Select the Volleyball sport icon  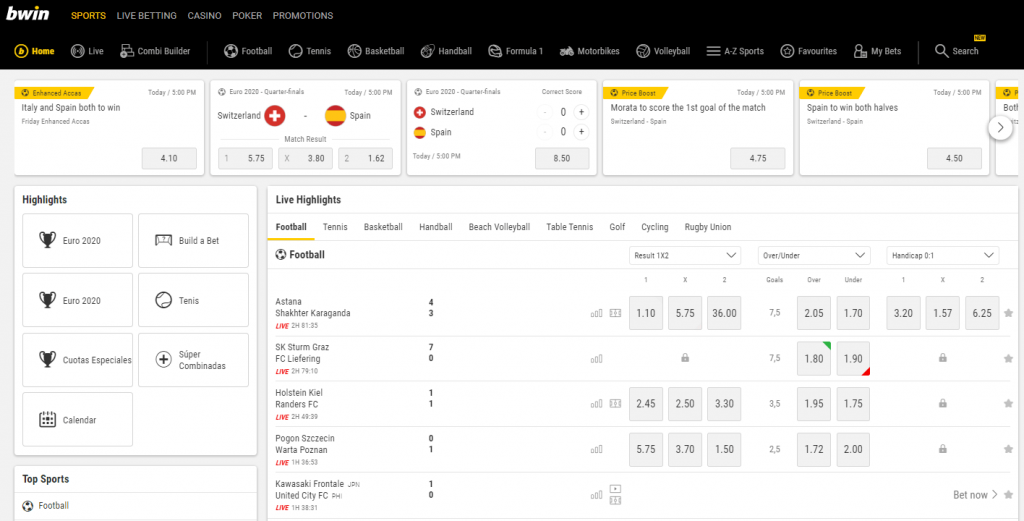coord(643,51)
